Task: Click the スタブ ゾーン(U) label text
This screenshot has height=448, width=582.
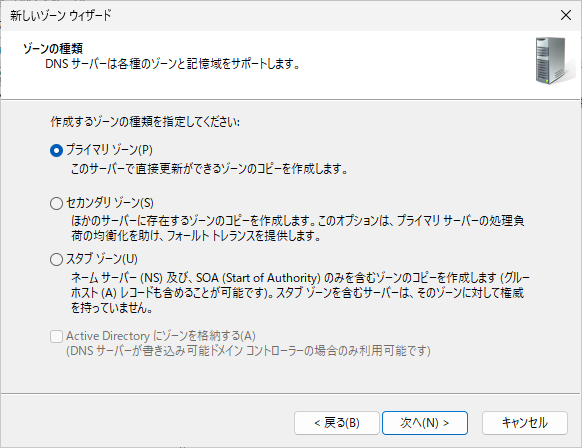Action: coord(102,259)
